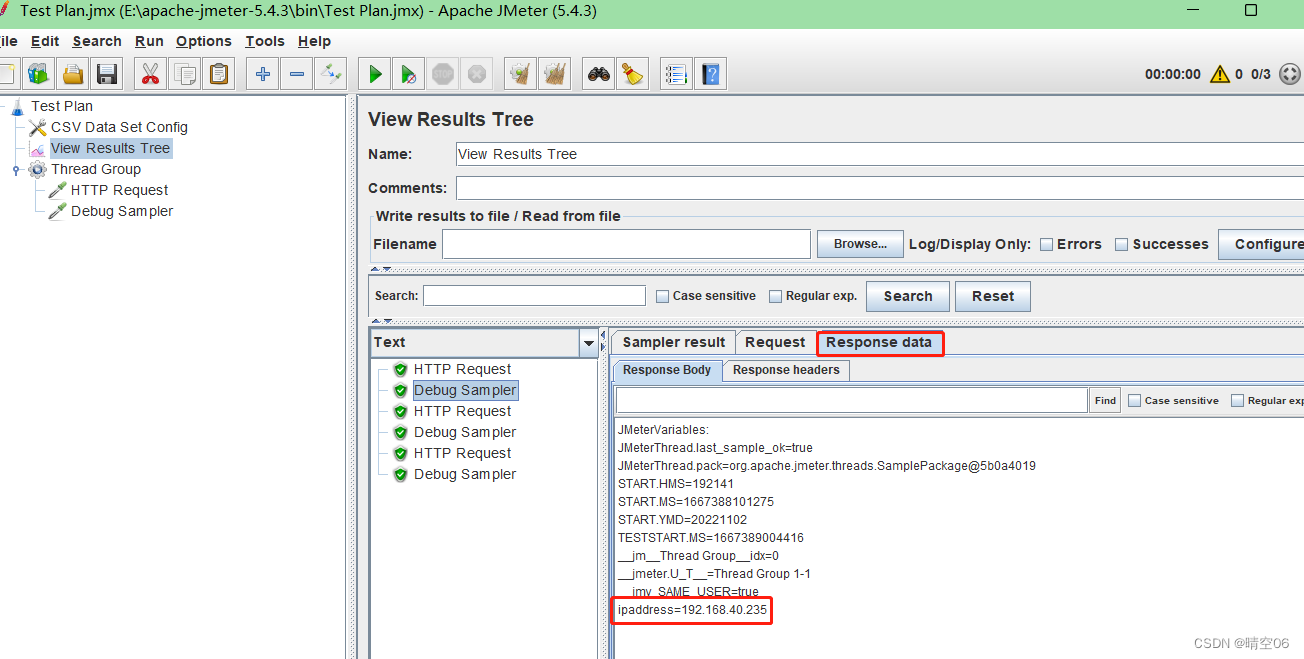This screenshot has height=659, width=1304.
Task: Start the test with green play icon
Action: [375, 74]
